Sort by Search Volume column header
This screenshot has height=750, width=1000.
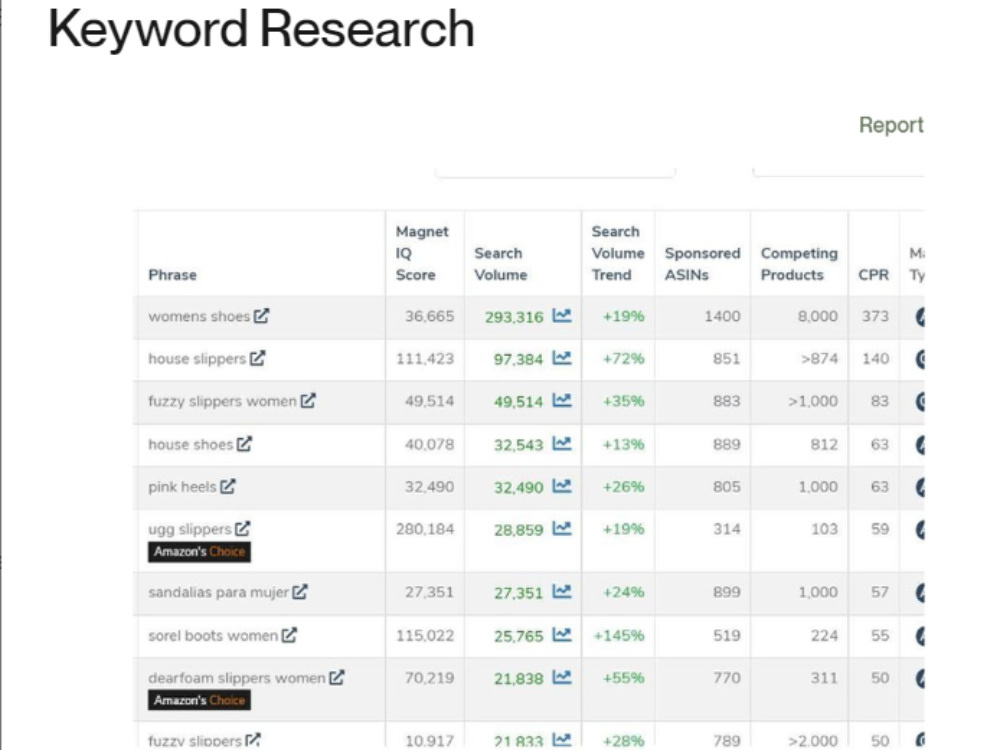click(x=501, y=264)
